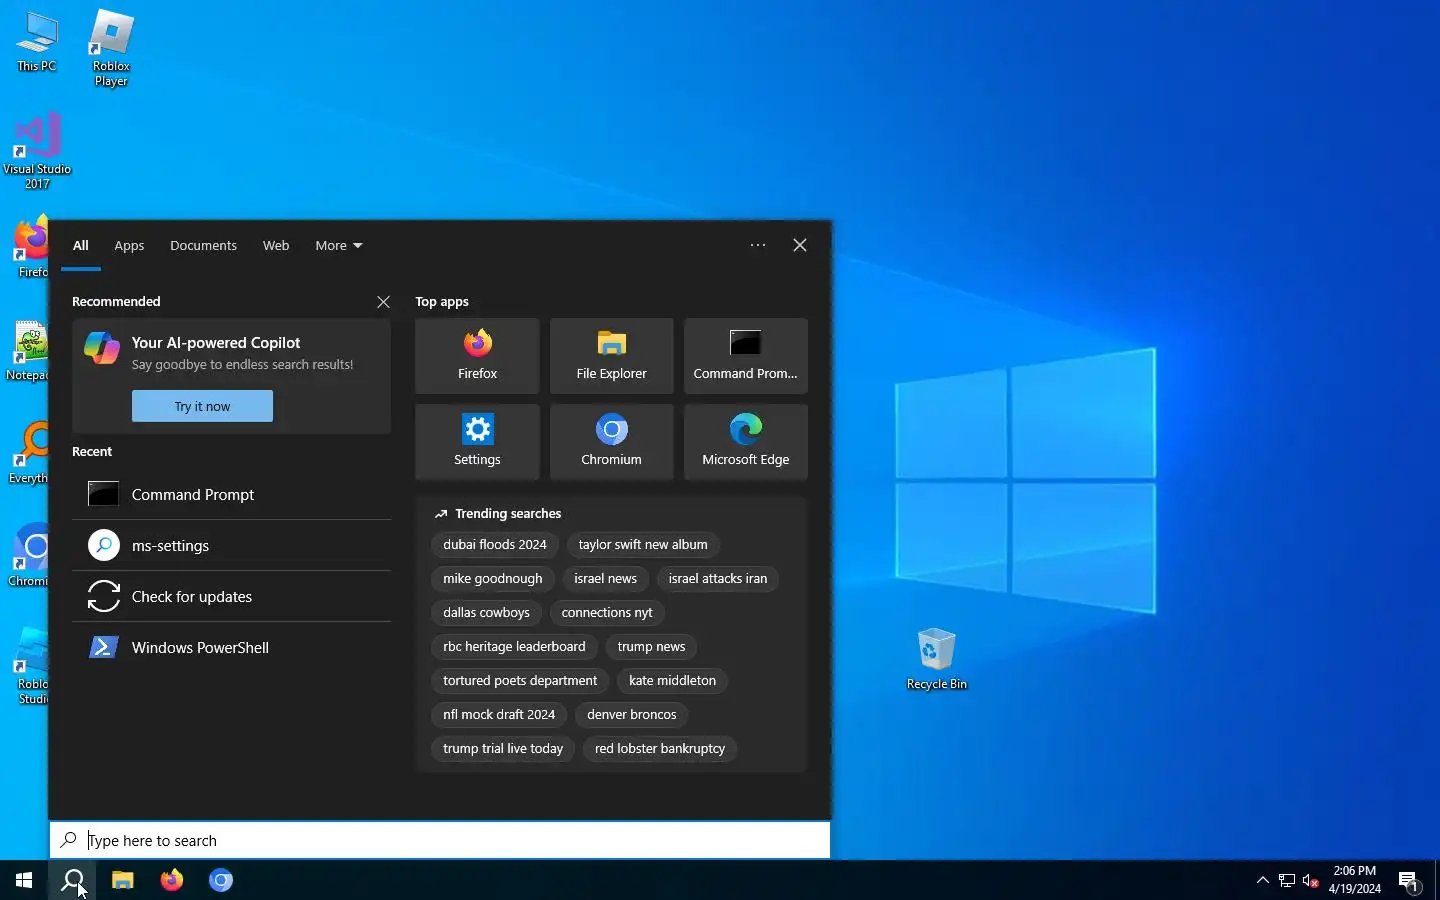Screen dimensions: 1440x900
Task: Search trending 'taylor swift new album'
Action: pos(643,545)
